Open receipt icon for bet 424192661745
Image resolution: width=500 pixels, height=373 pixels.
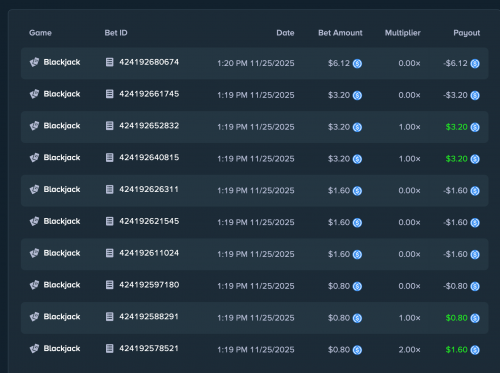pyautogui.click(x=110, y=94)
